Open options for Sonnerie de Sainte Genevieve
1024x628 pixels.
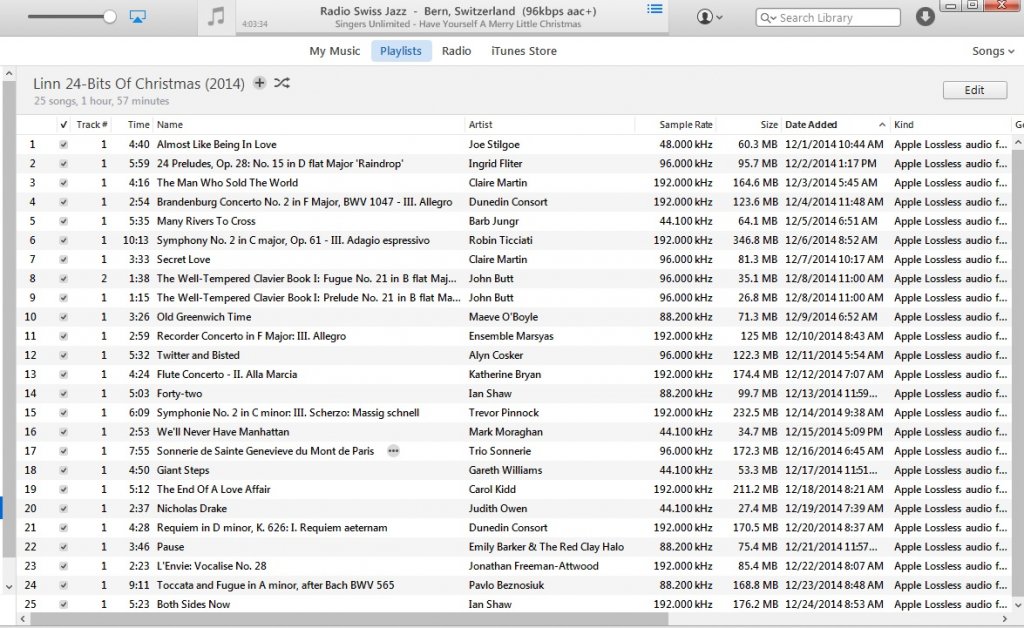click(x=393, y=451)
